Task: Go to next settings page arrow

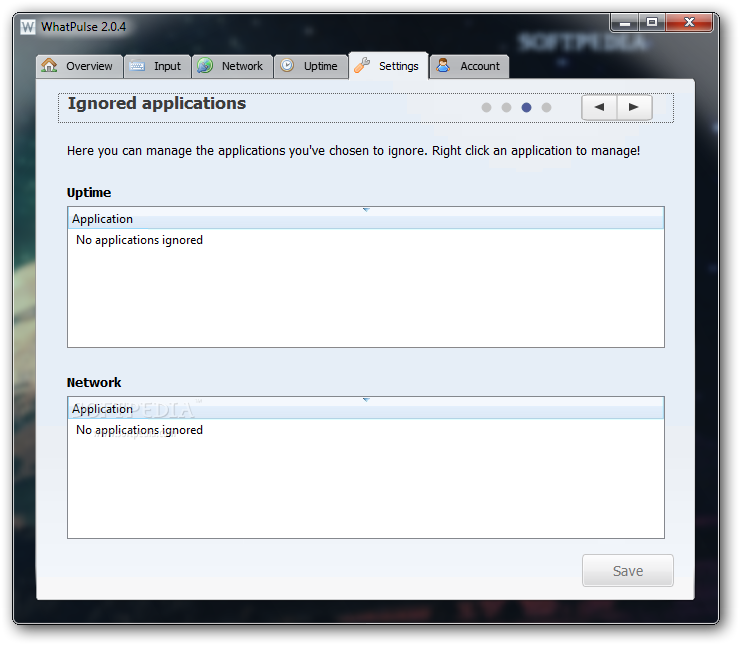Action: (635, 107)
